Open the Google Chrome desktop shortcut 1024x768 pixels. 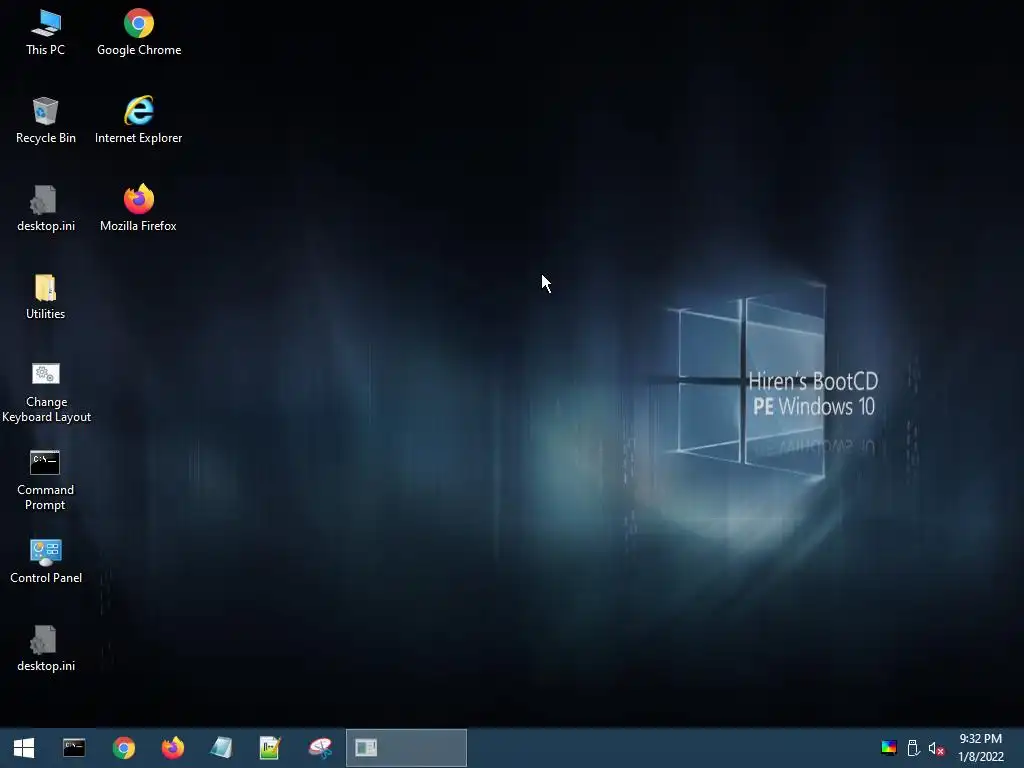coord(138,33)
